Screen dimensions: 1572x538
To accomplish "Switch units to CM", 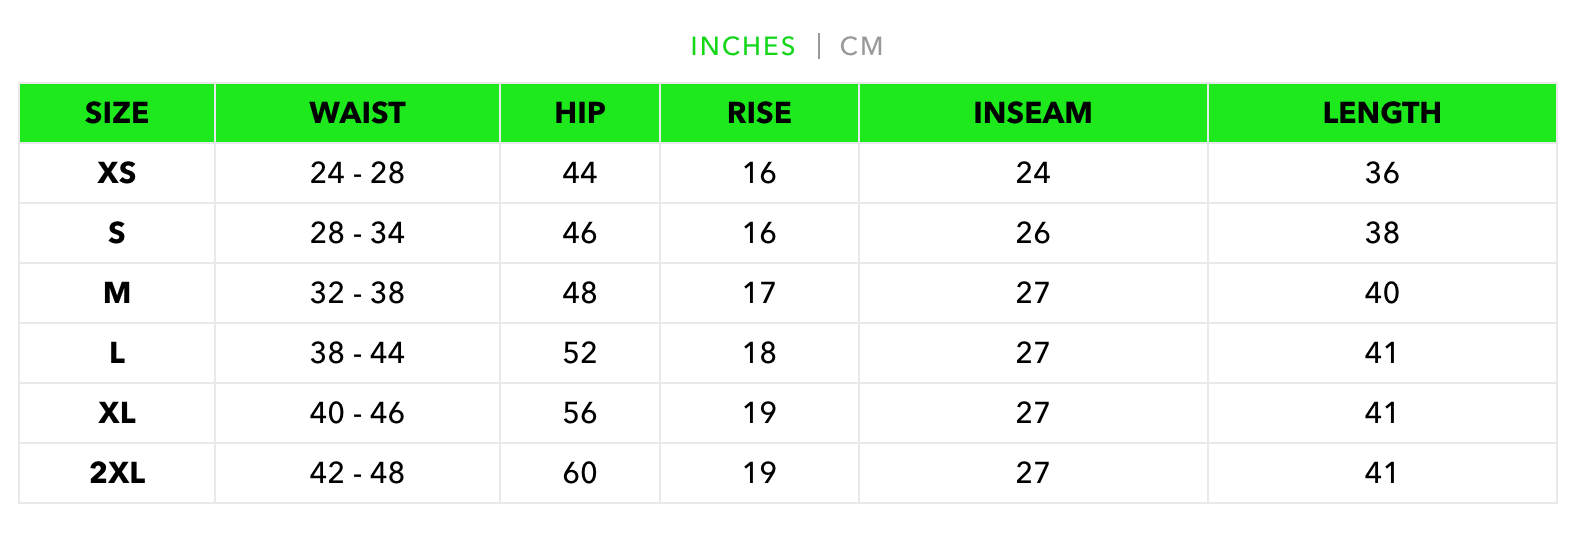I will point(861,46).
